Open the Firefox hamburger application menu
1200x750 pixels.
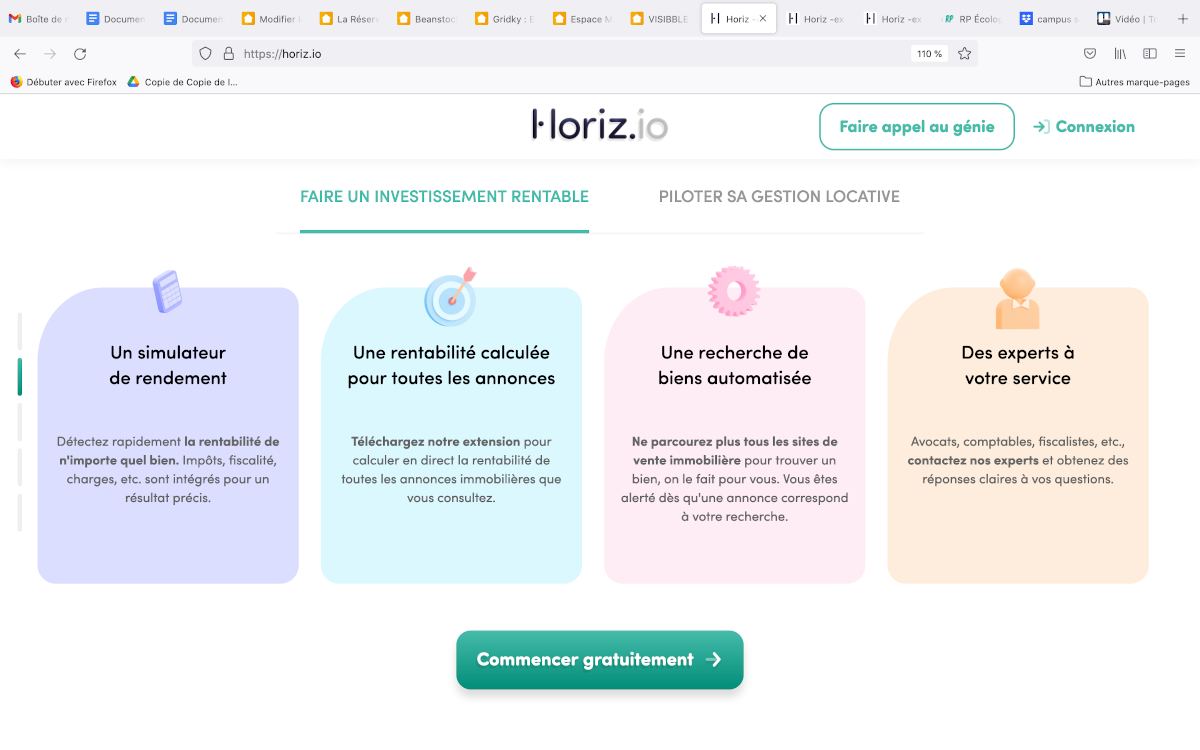pyautogui.click(x=1180, y=54)
